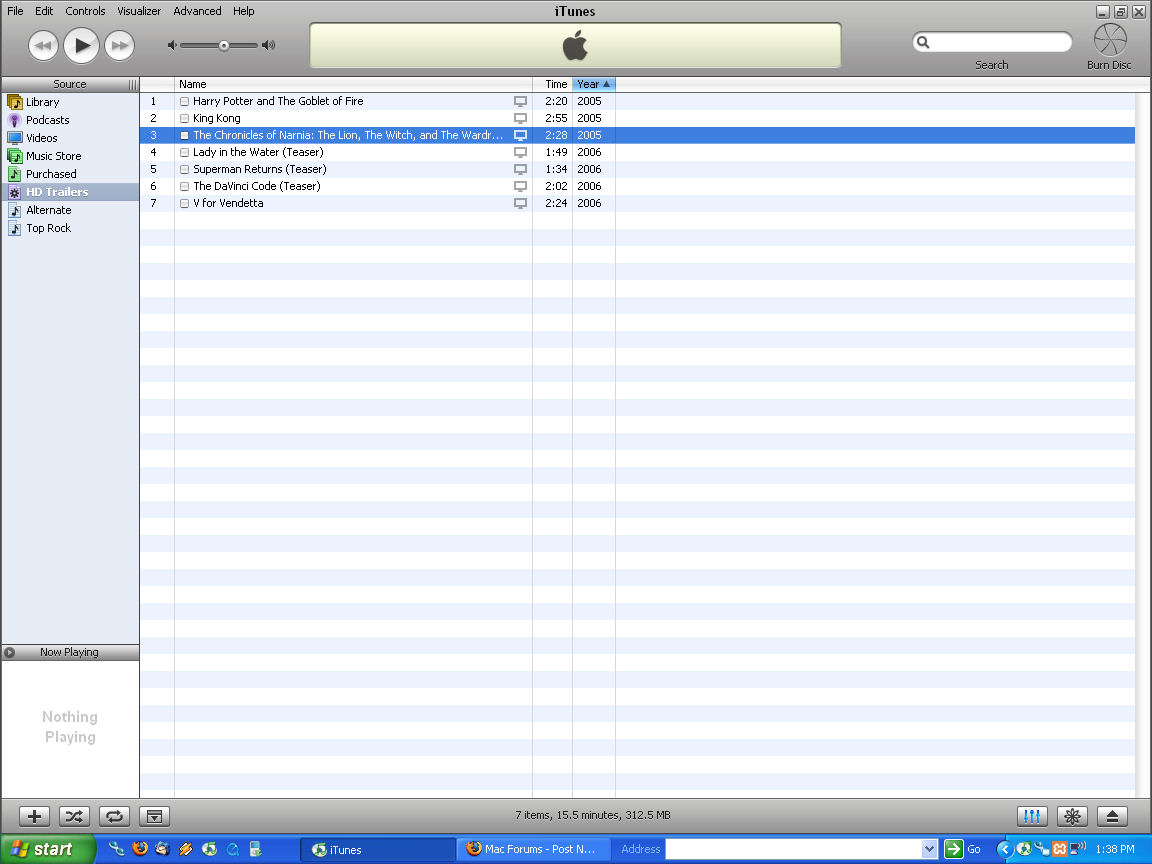The width and height of the screenshot is (1152, 864).
Task: Open the Advanced menu
Action: click(197, 11)
